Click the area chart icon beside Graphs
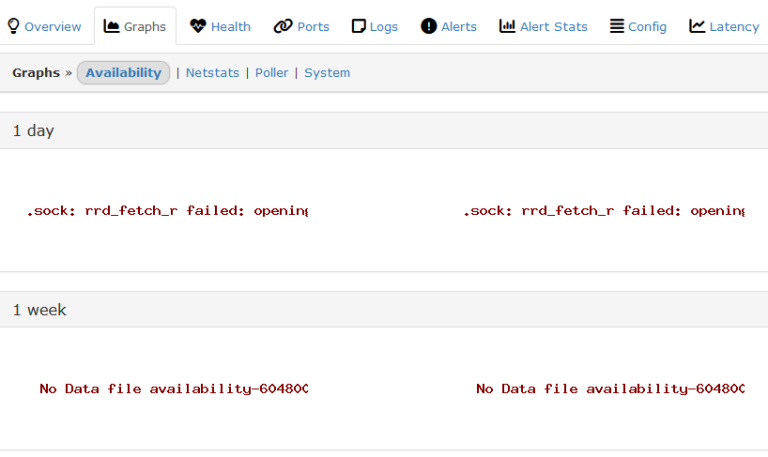Viewport: 768px width, 457px height. 112,26
